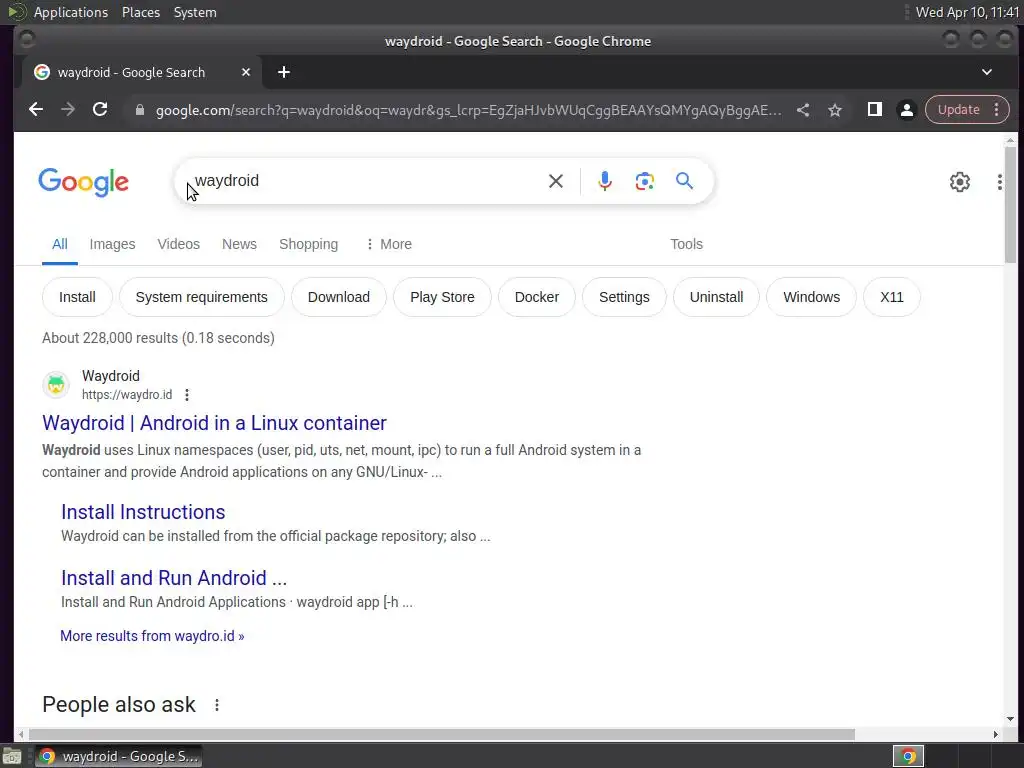Image resolution: width=1024 pixels, height=768 pixels.
Task: Select the Uninstall suggestion chip
Action: point(716,297)
